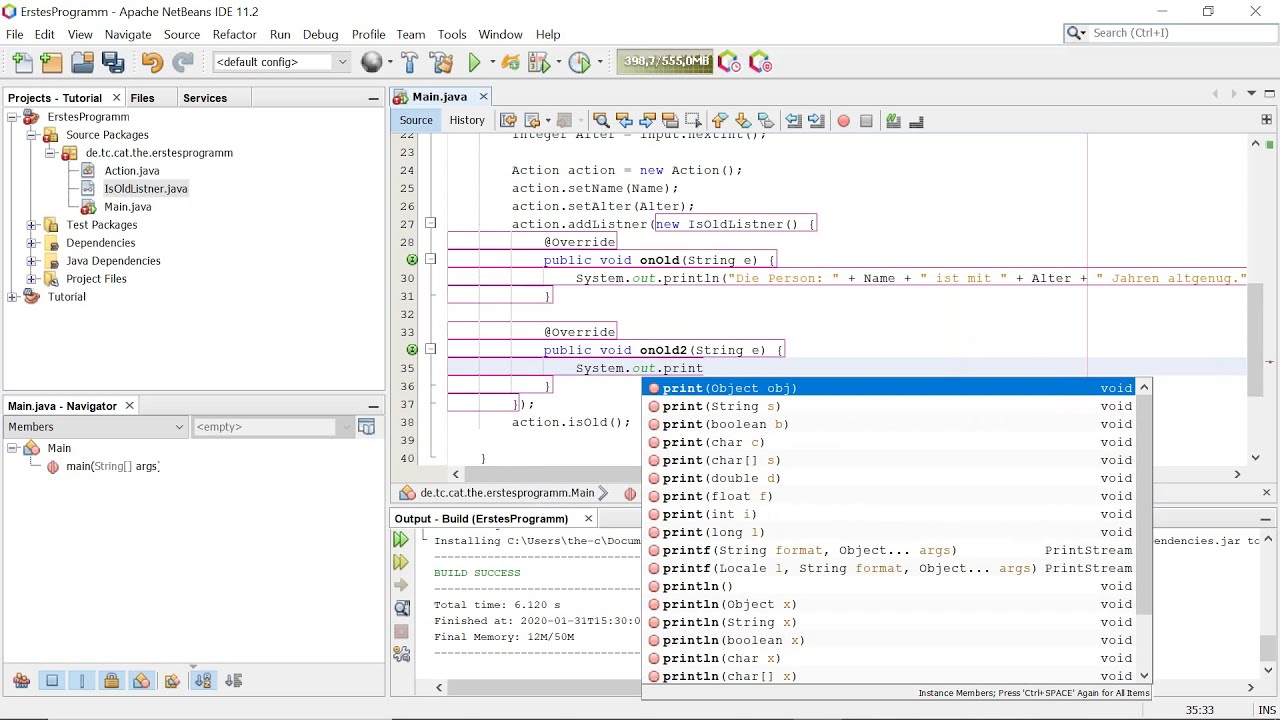Screen dimensions: 1280x720
Task: Toggle Bookmark icon in editor toolbar
Action: tap(766, 121)
